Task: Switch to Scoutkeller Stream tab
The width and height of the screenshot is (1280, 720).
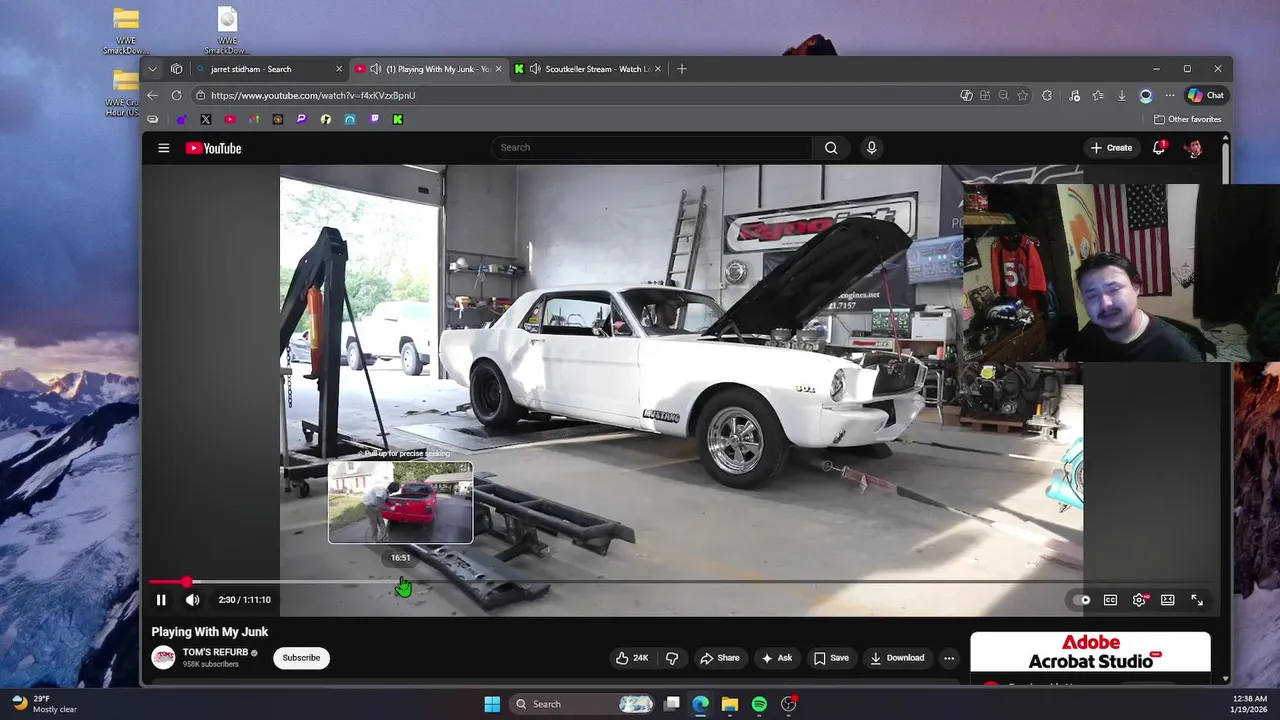Action: [x=590, y=69]
